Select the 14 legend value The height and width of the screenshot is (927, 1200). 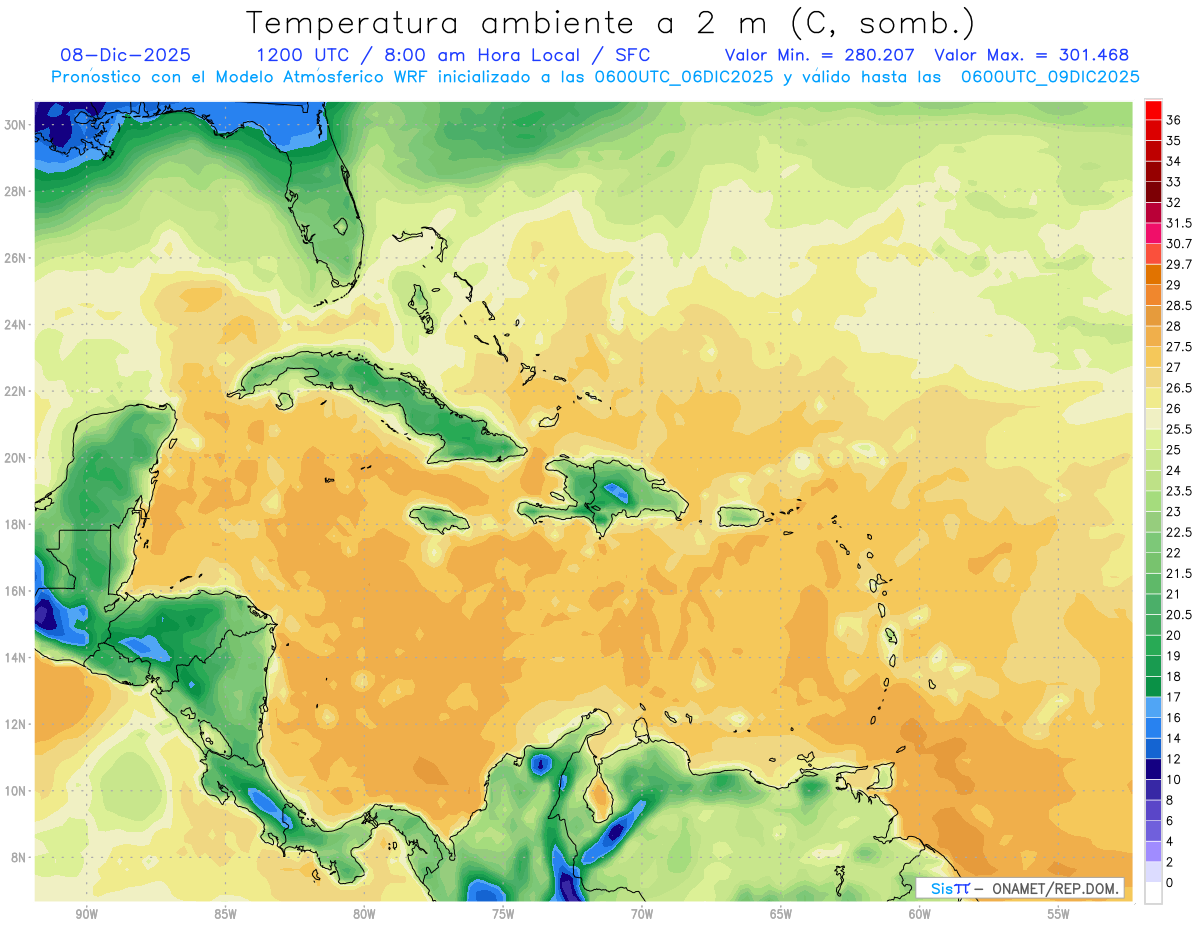tap(1174, 738)
